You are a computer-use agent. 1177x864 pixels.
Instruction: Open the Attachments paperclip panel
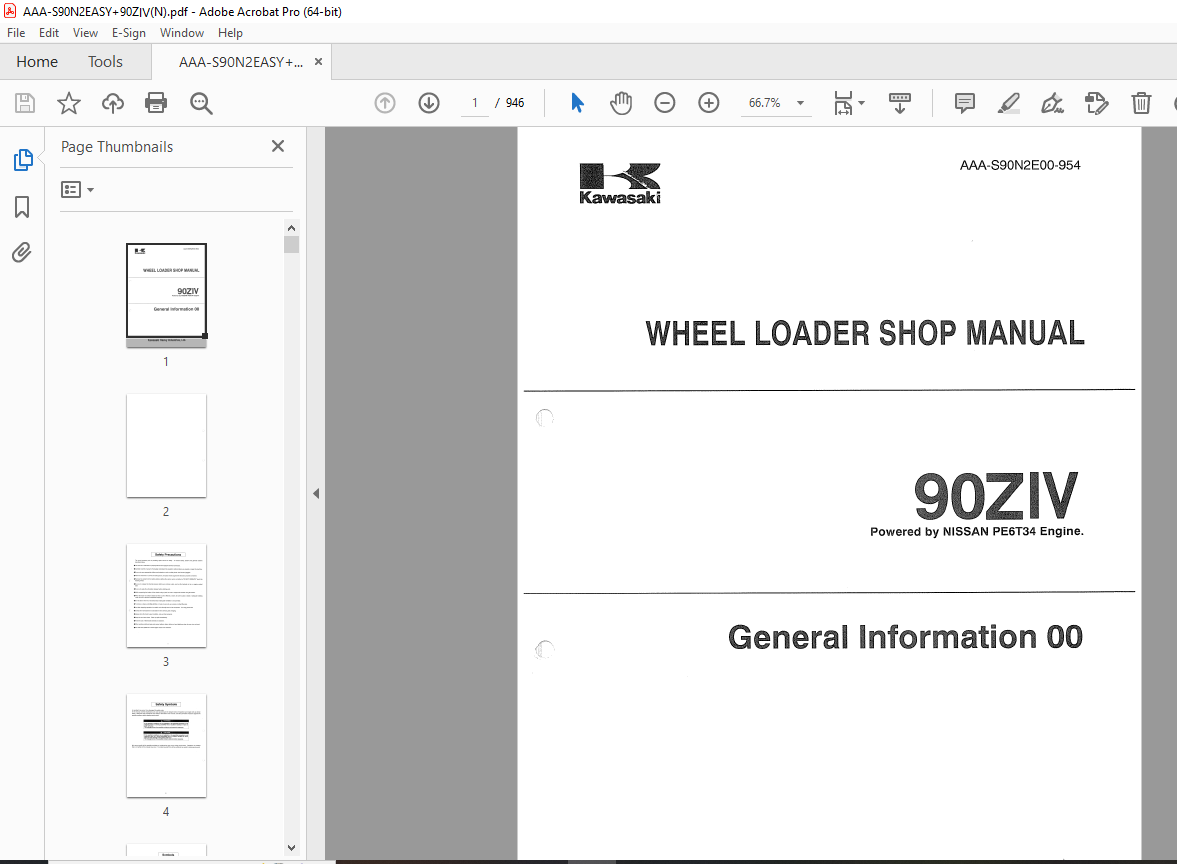tap(22, 253)
